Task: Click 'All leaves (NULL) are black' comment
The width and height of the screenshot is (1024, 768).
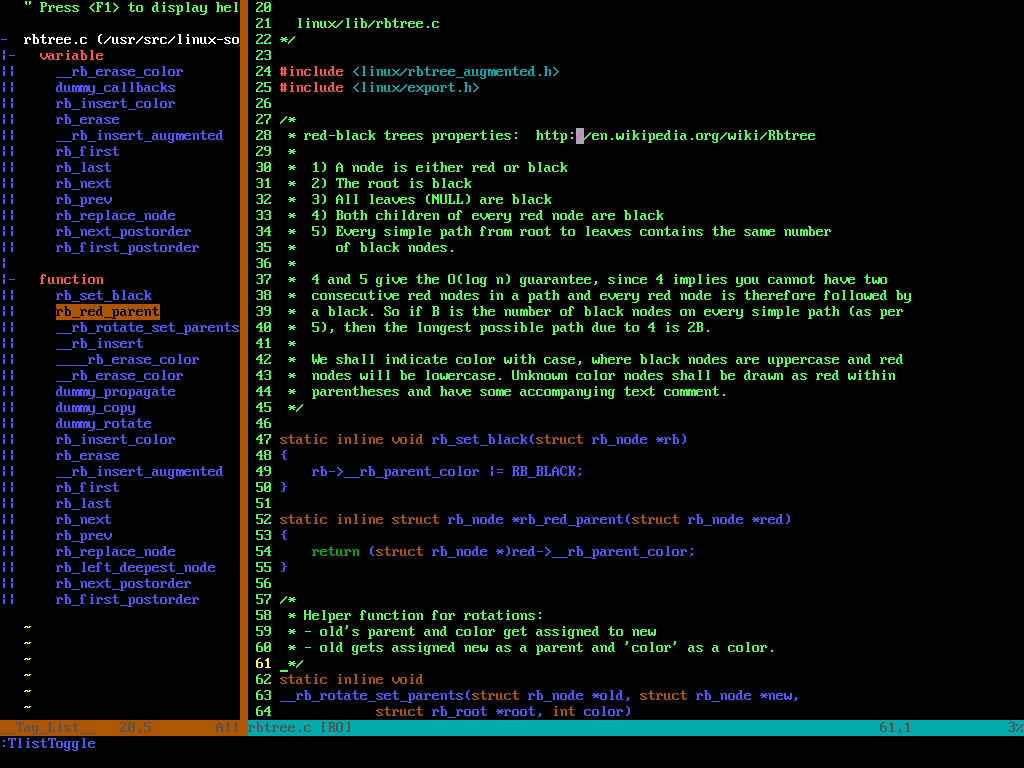Action: 443,200
